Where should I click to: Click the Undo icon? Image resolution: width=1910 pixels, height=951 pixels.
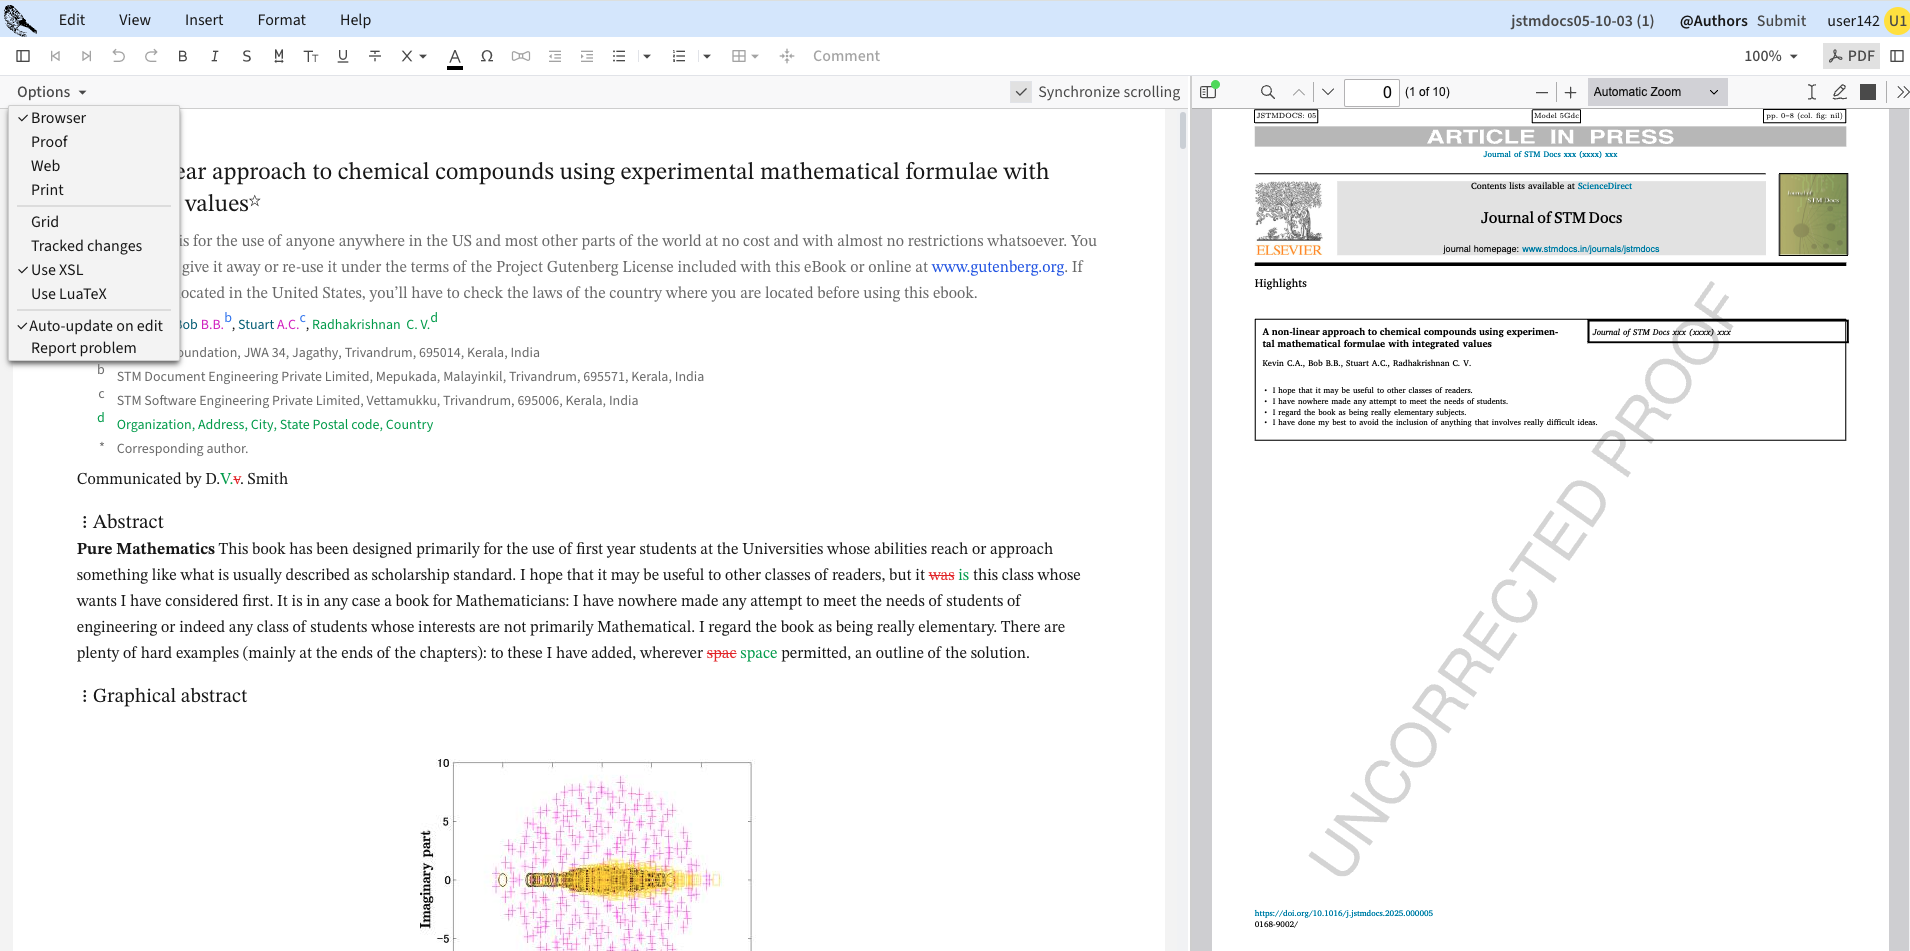[x=119, y=56]
